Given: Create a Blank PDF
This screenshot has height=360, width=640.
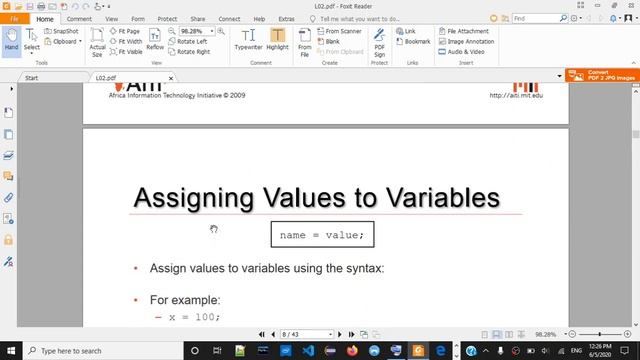Looking at the screenshot, I should pyautogui.click(x=329, y=41).
